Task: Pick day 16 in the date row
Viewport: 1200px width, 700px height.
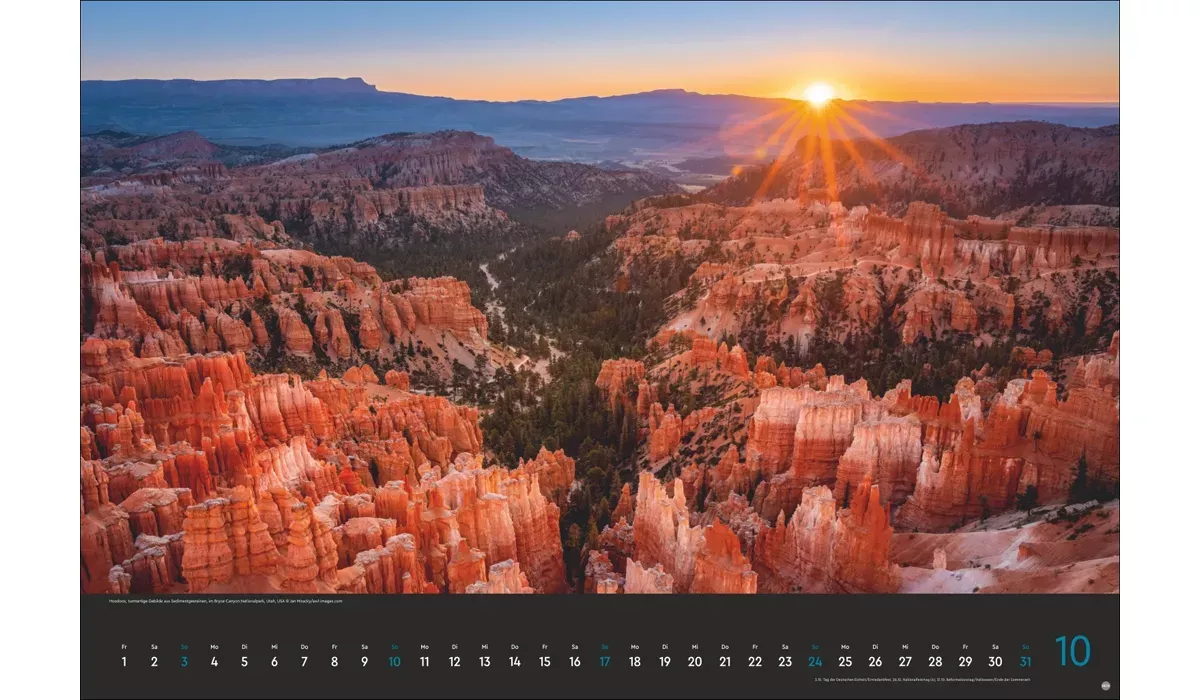Action: 574,662
